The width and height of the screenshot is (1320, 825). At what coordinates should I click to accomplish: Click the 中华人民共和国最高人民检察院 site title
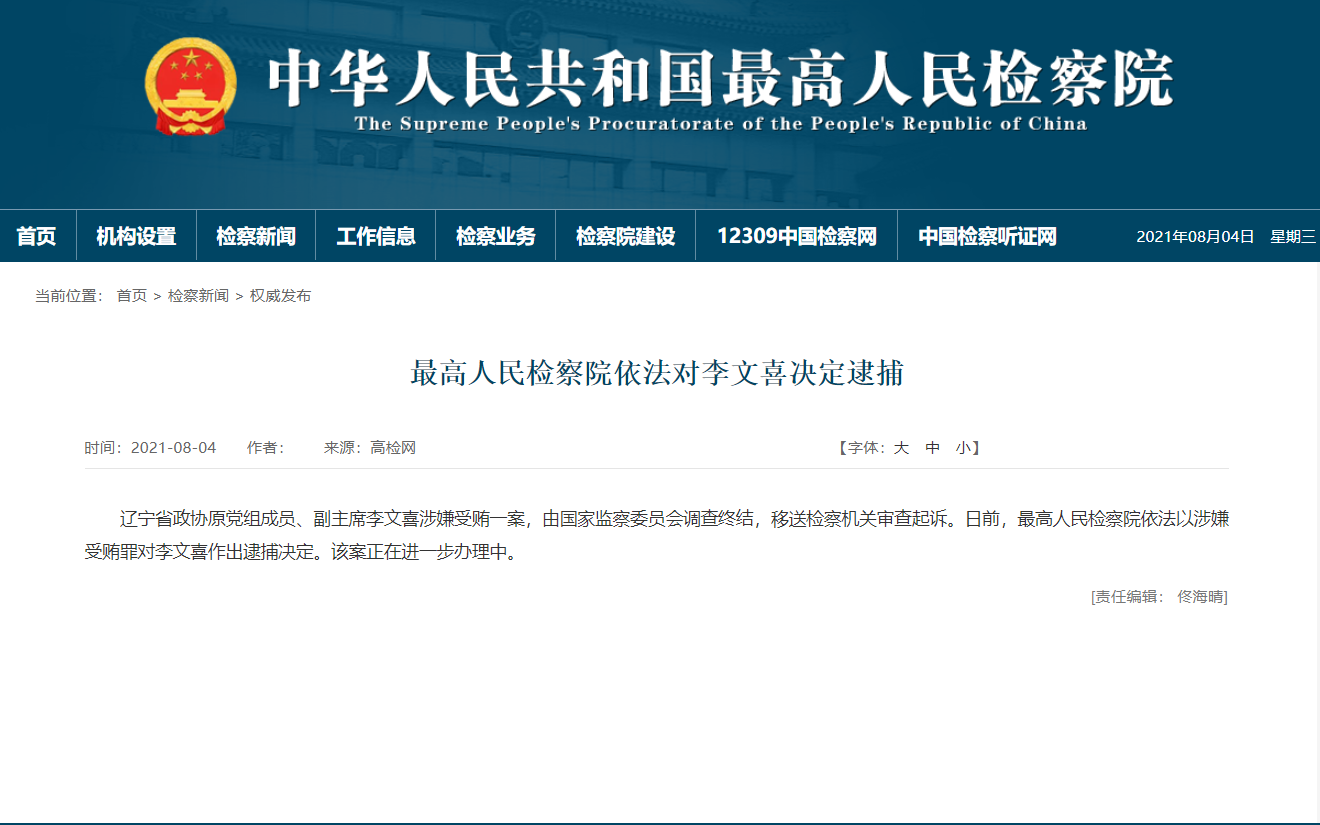tap(720, 80)
